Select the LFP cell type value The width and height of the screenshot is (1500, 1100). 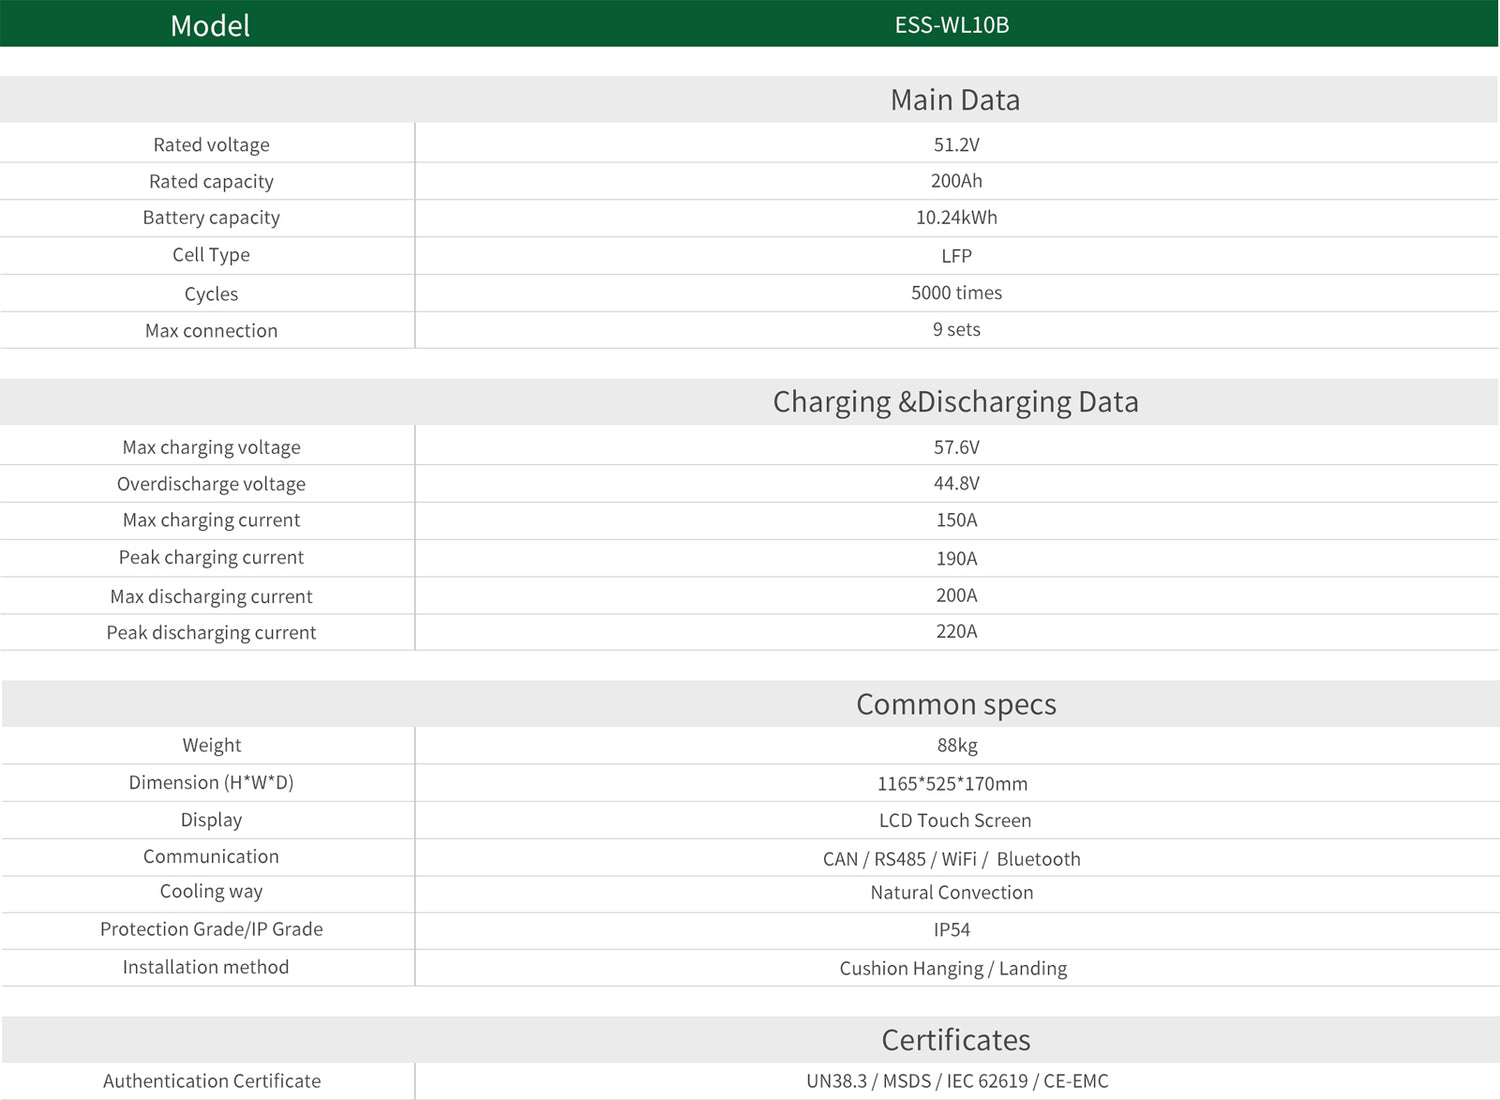pyautogui.click(x=956, y=256)
